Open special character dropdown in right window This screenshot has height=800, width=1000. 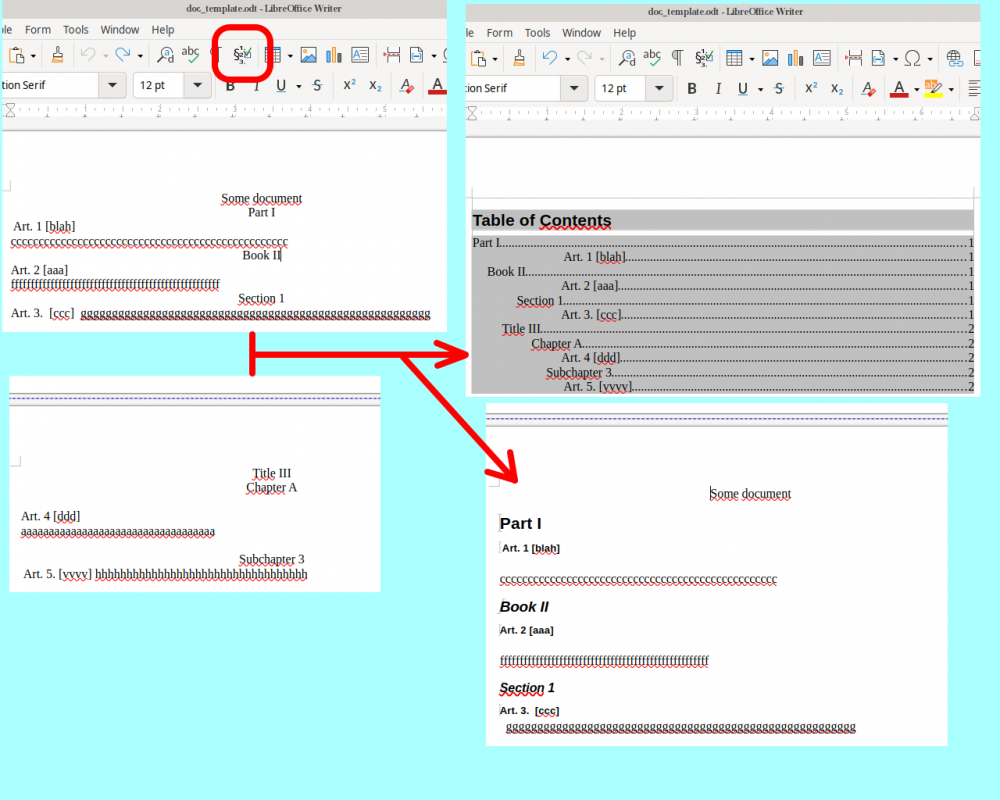tap(930, 59)
